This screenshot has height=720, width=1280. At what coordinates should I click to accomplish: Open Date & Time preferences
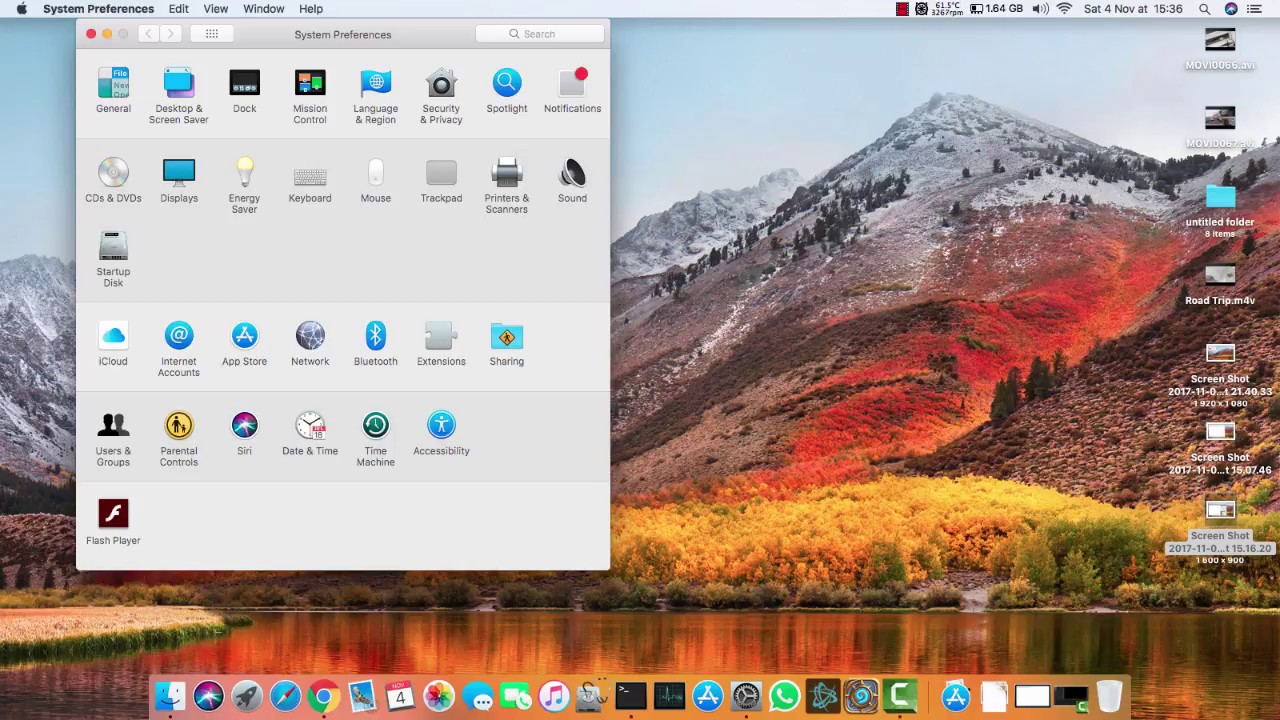[310, 433]
